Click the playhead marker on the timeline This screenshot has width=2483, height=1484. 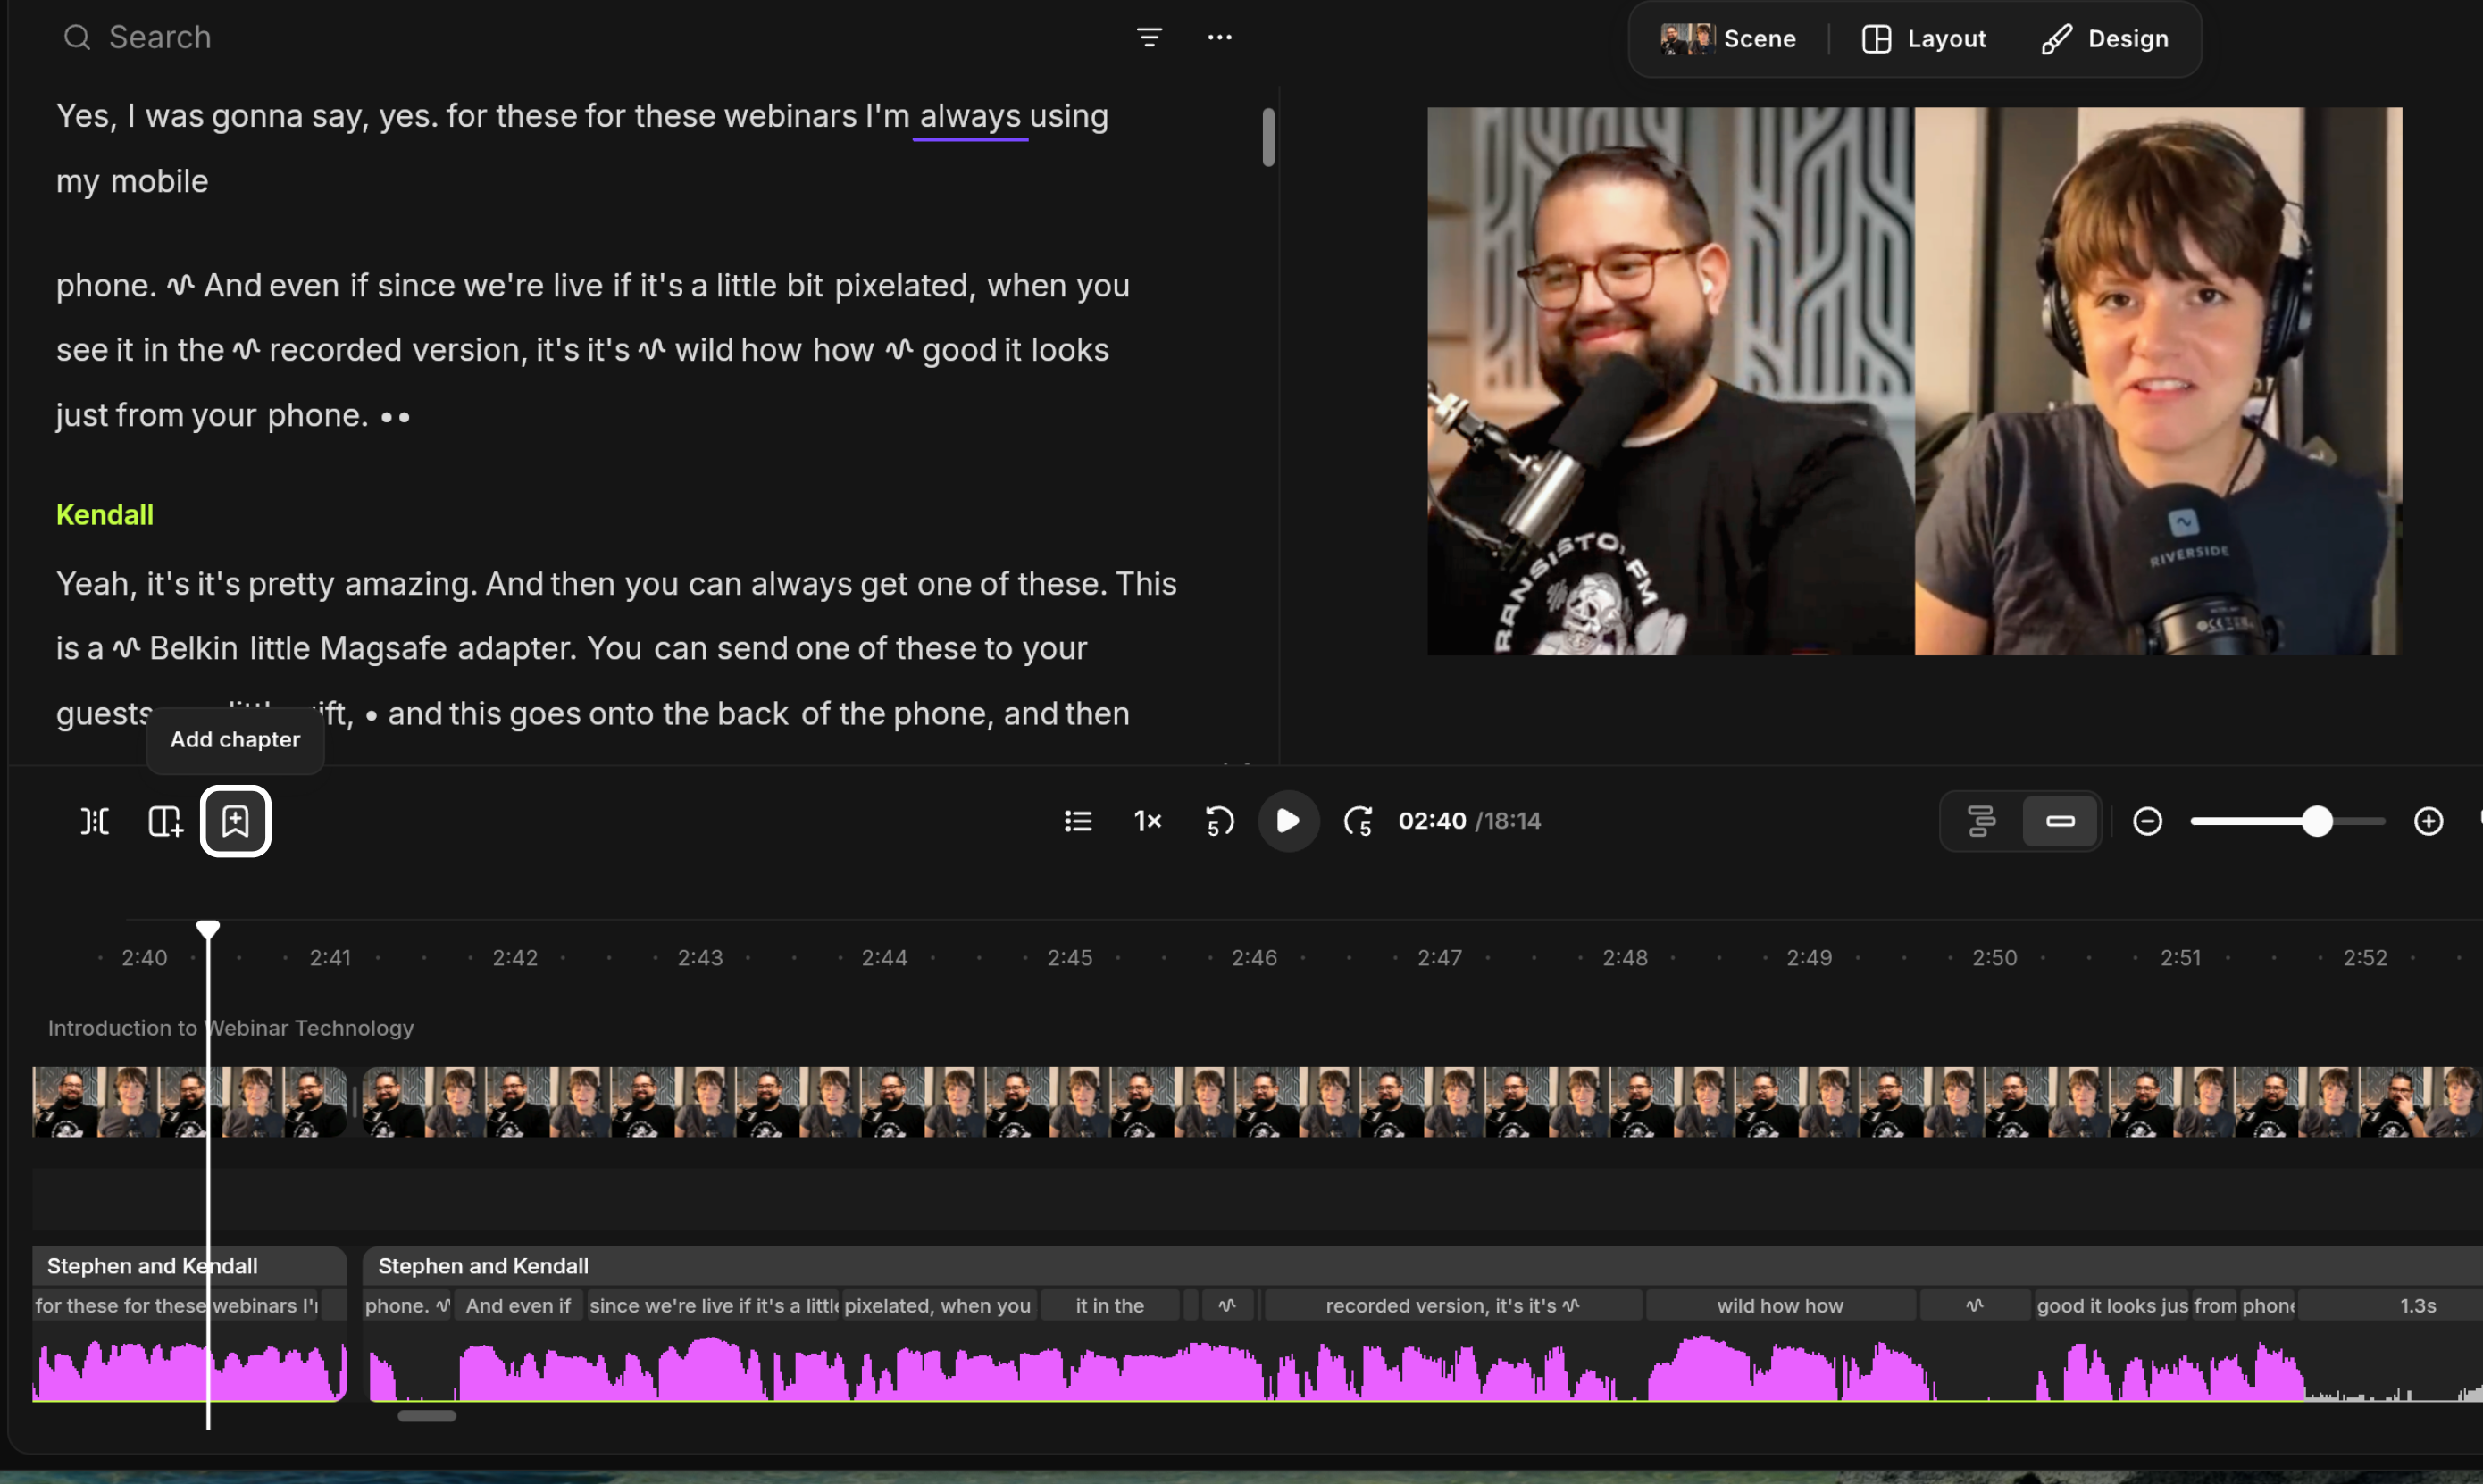(x=208, y=929)
